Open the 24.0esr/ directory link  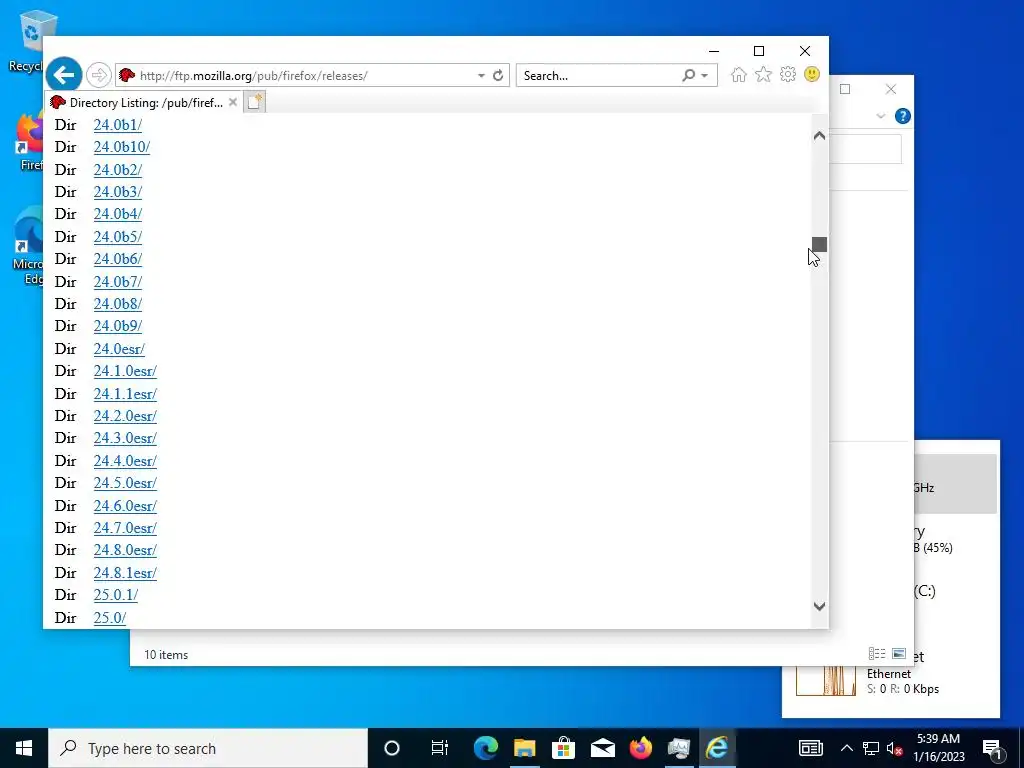pyautogui.click(x=119, y=349)
